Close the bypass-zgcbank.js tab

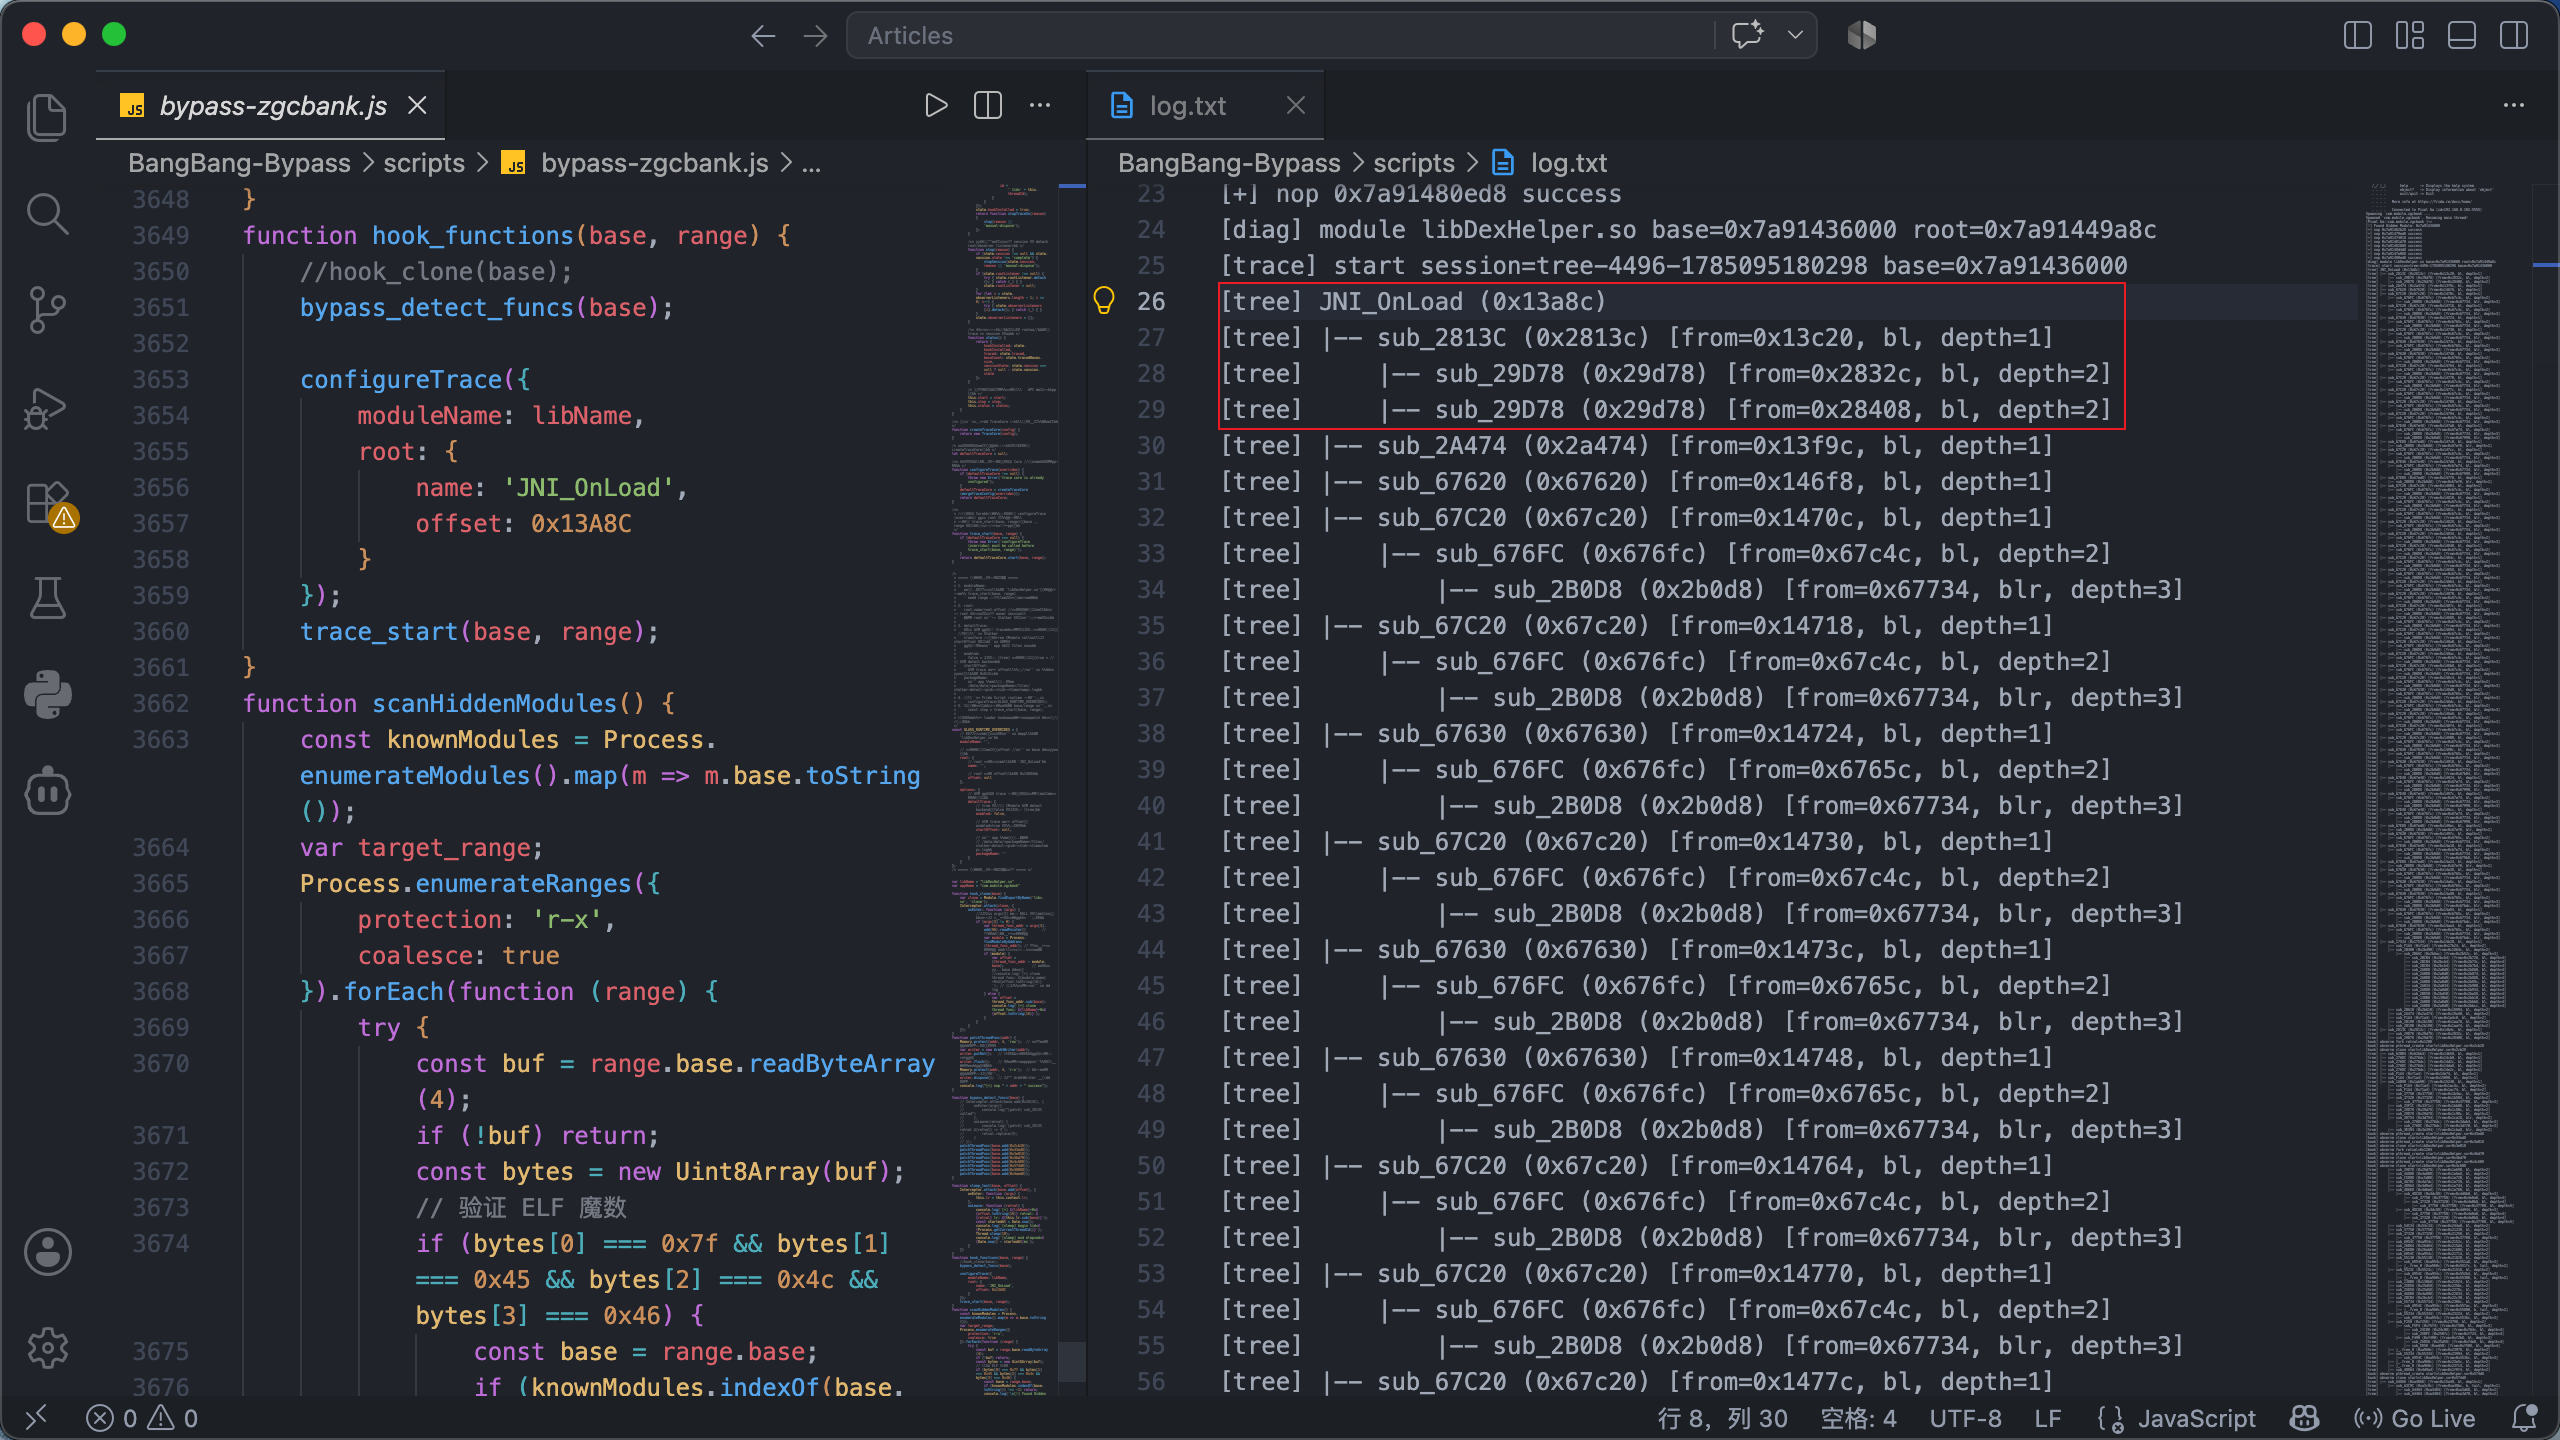pyautogui.click(x=417, y=106)
